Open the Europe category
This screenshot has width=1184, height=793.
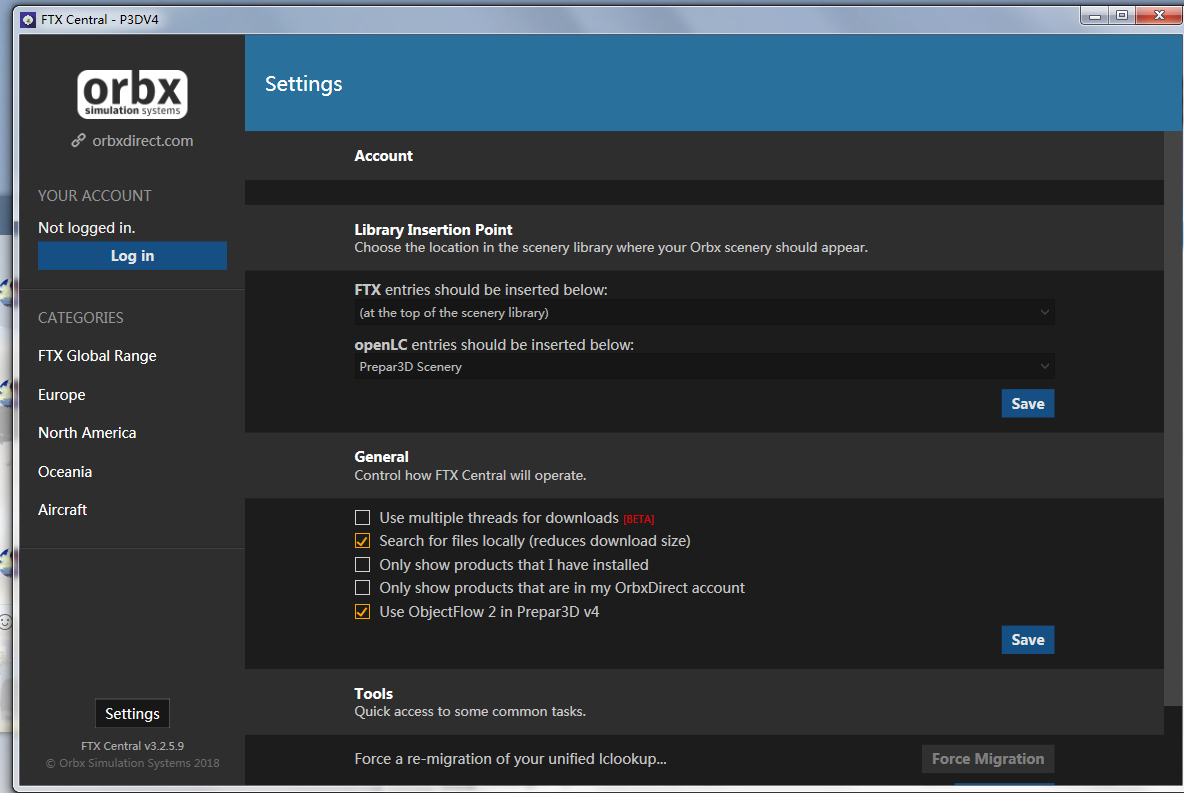[62, 395]
